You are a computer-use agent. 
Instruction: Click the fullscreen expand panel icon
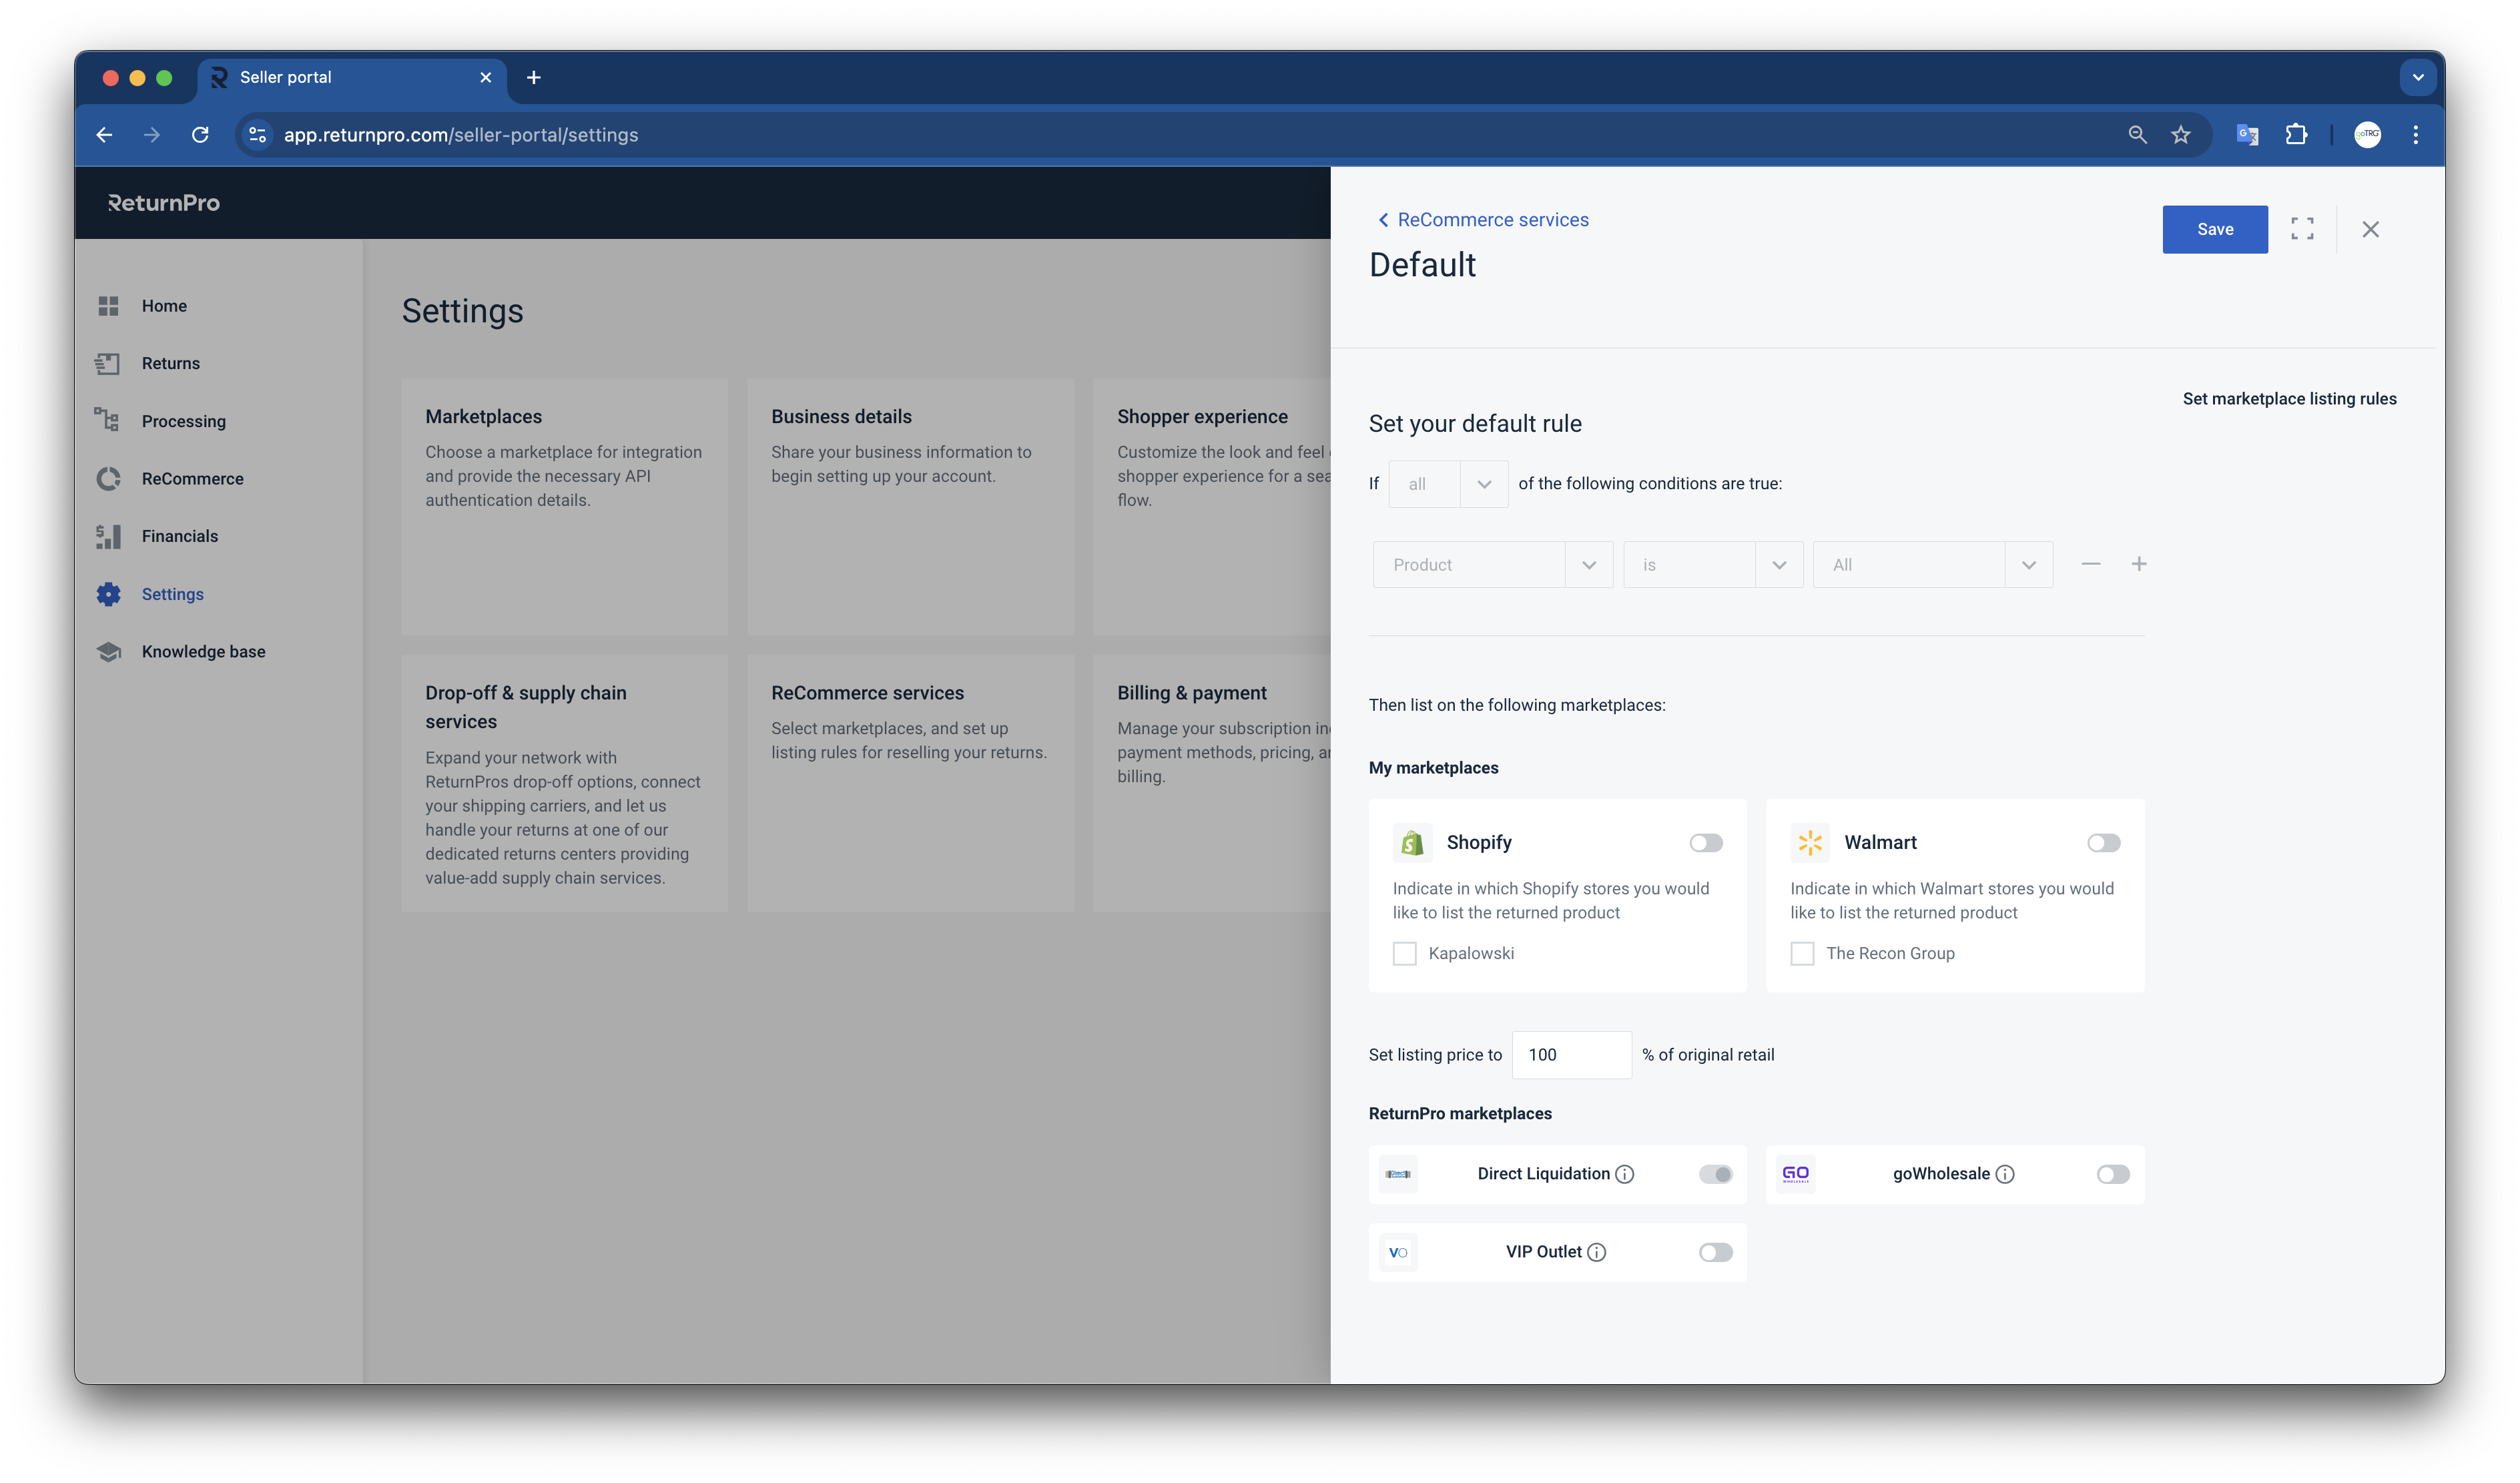pos(2302,229)
